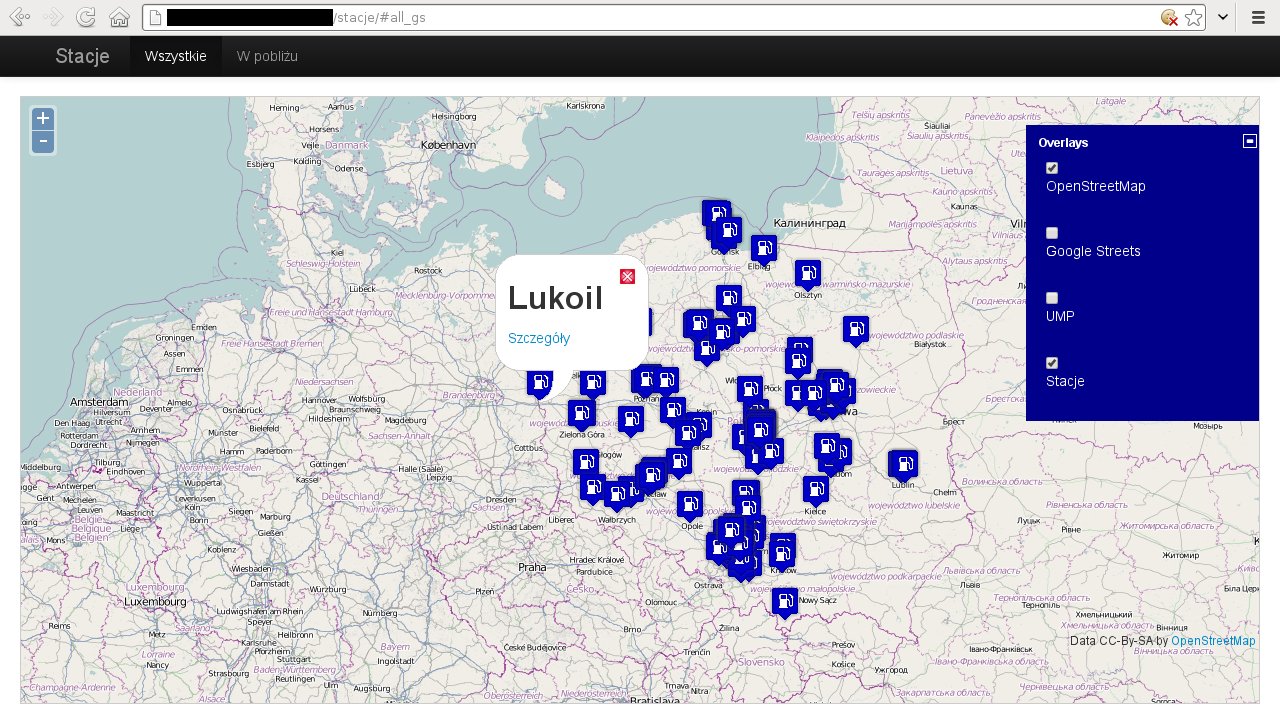Viewport: 1280px width, 725px height.
Task: Bookmark page with the star icon
Action: pyautogui.click(x=1193, y=17)
